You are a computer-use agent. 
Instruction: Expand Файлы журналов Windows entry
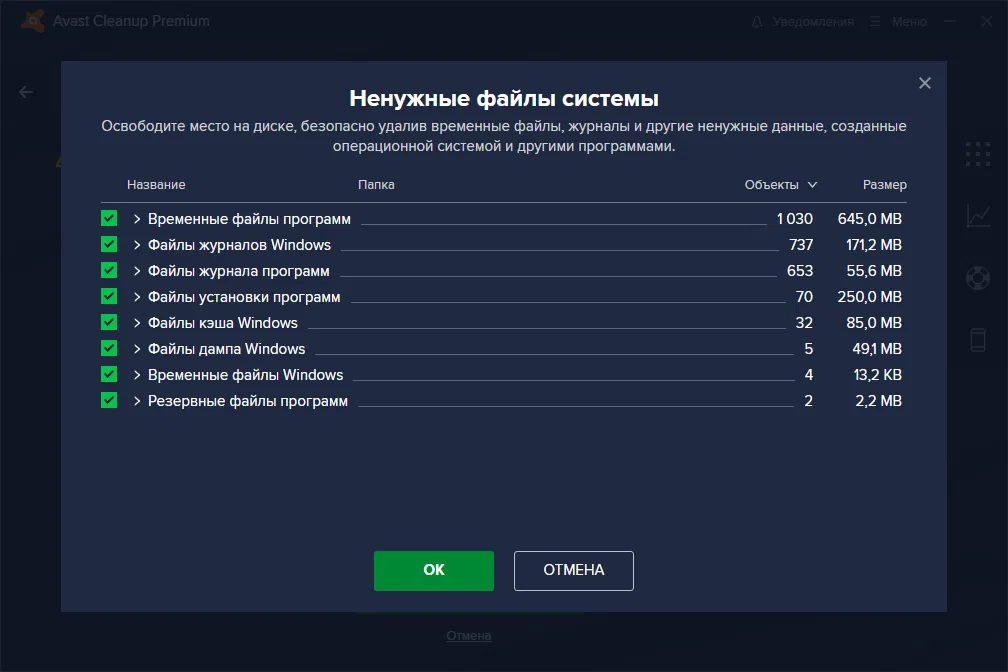pyautogui.click(x=136, y=244)
